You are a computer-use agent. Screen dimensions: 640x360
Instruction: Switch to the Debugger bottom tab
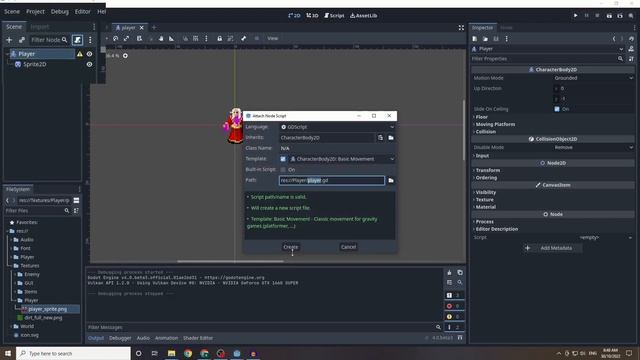coord(120,338)
